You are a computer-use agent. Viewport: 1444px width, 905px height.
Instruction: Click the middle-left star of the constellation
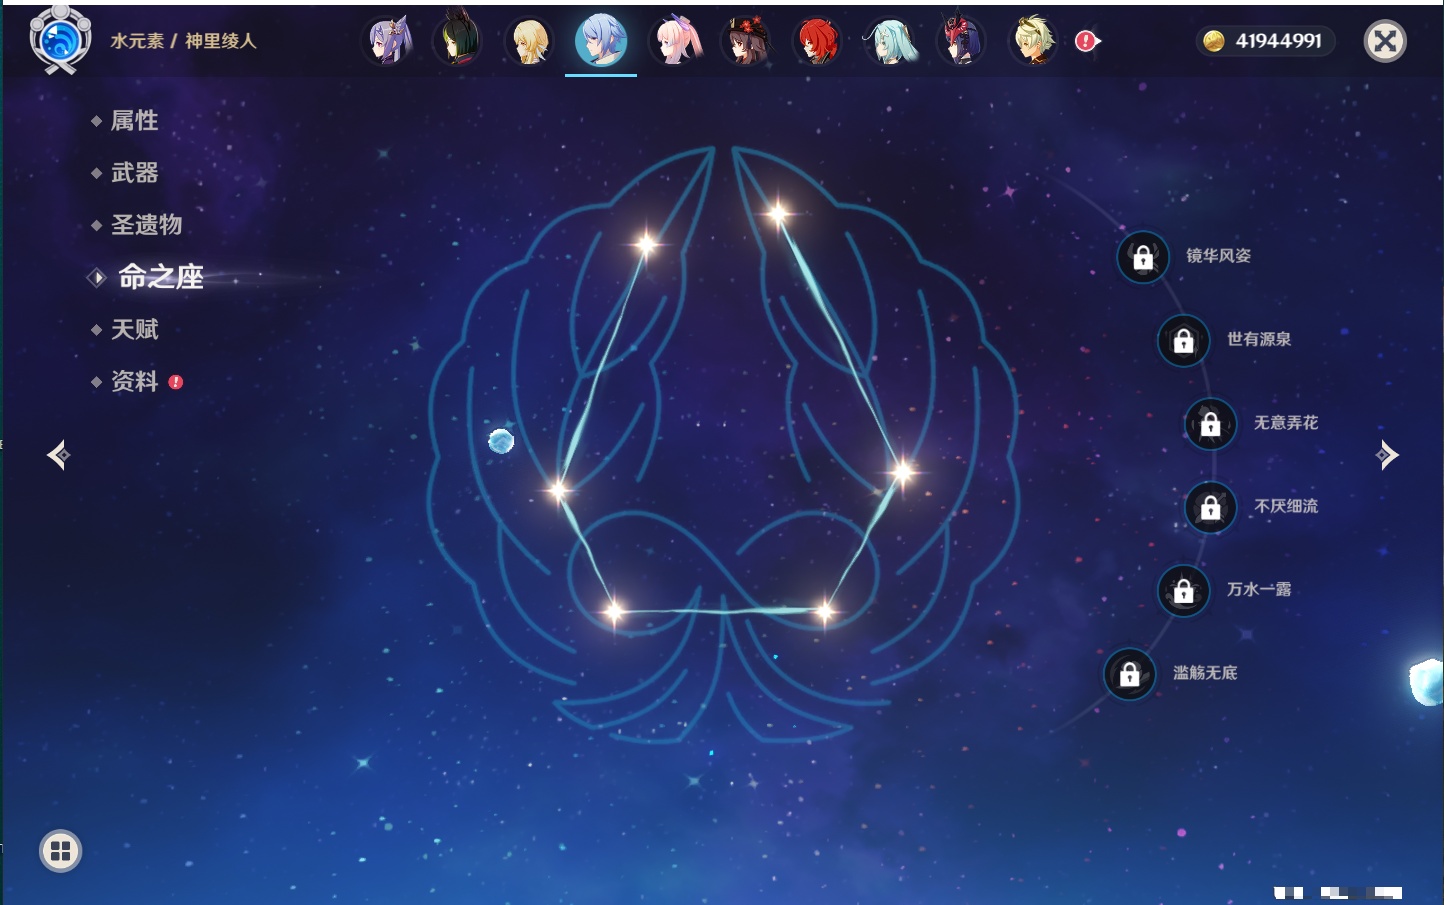(558, 489)
